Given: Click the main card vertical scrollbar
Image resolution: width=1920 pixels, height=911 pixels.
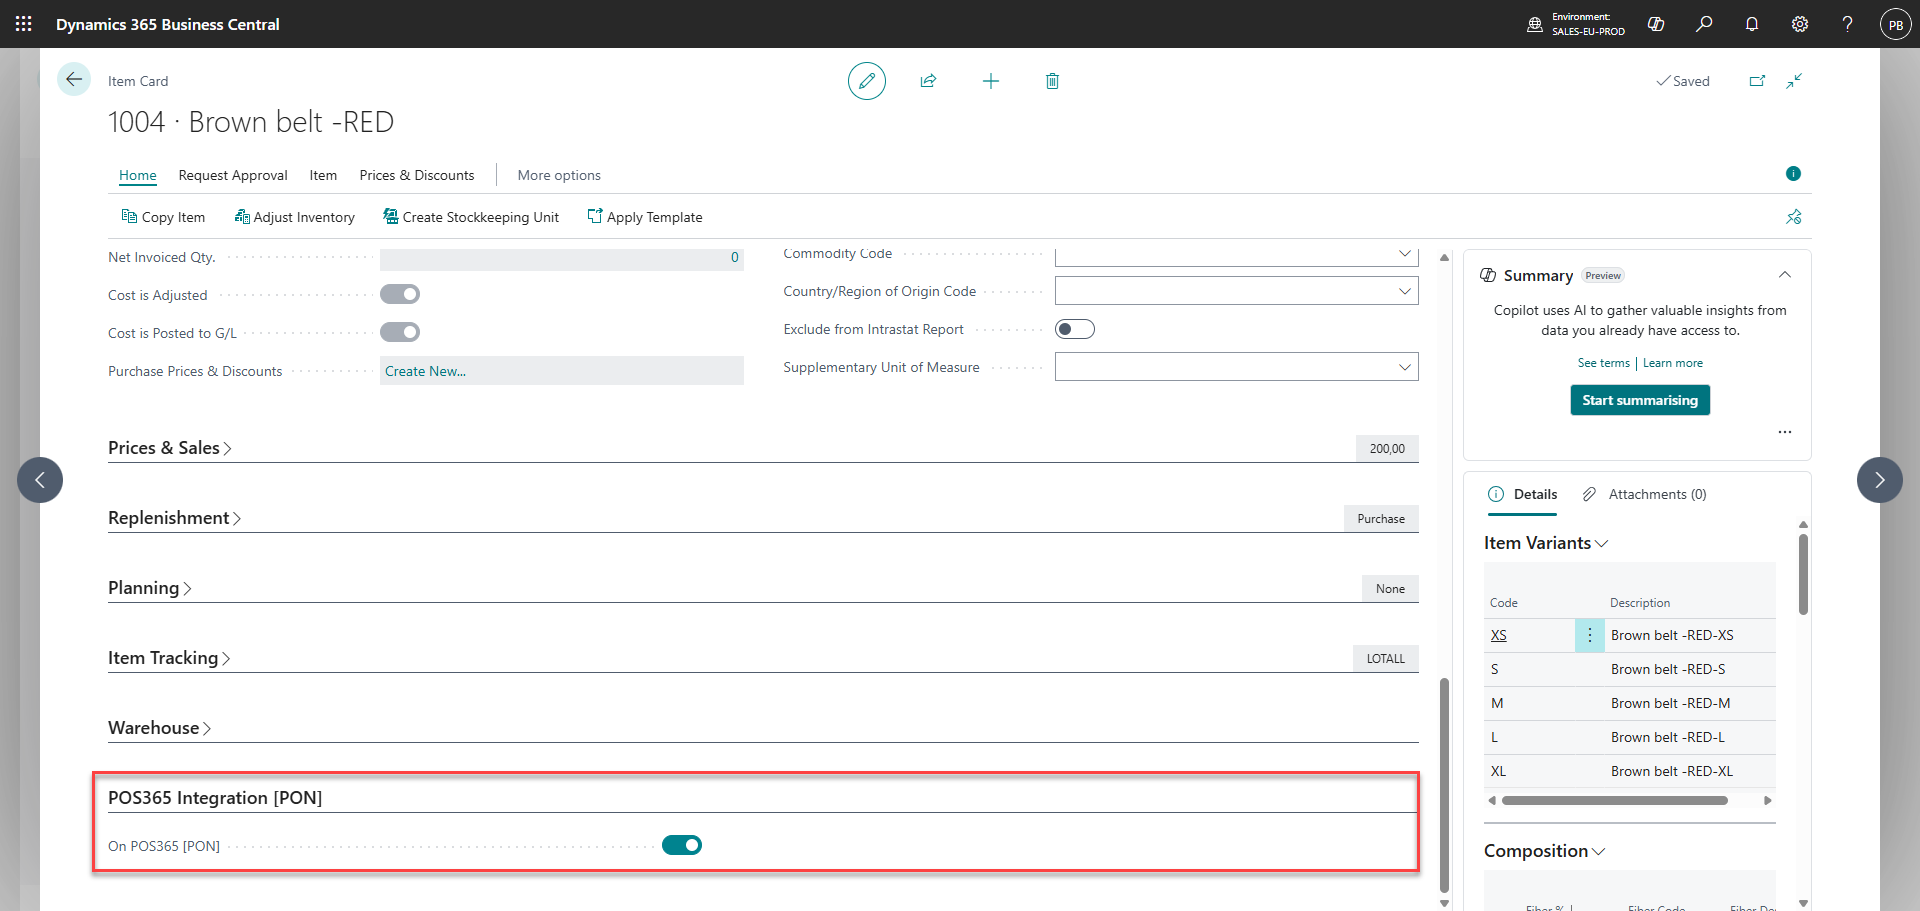Looking at the screenshot, I should [1444, 785].
